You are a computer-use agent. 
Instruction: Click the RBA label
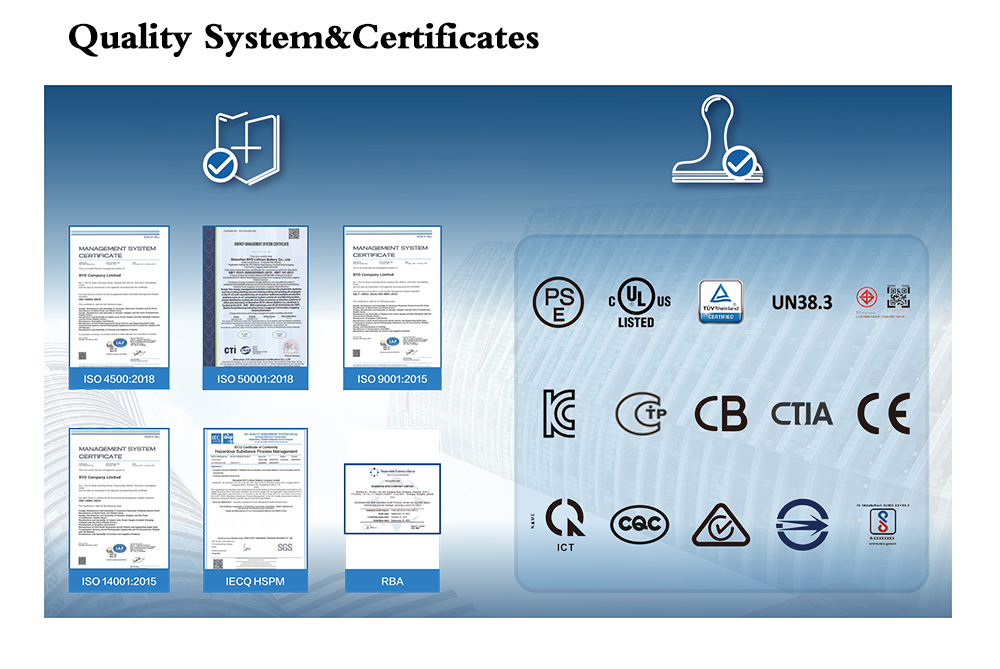tap(392, 581)
